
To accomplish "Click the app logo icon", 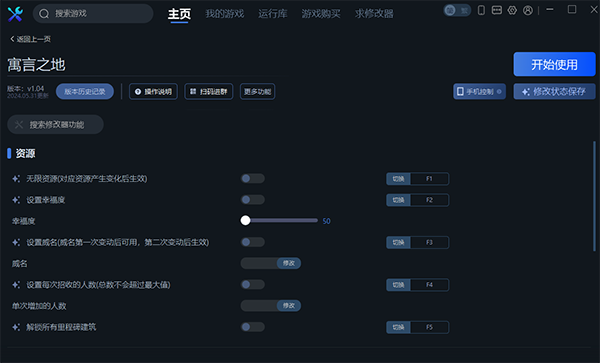I will click(15, 14).
